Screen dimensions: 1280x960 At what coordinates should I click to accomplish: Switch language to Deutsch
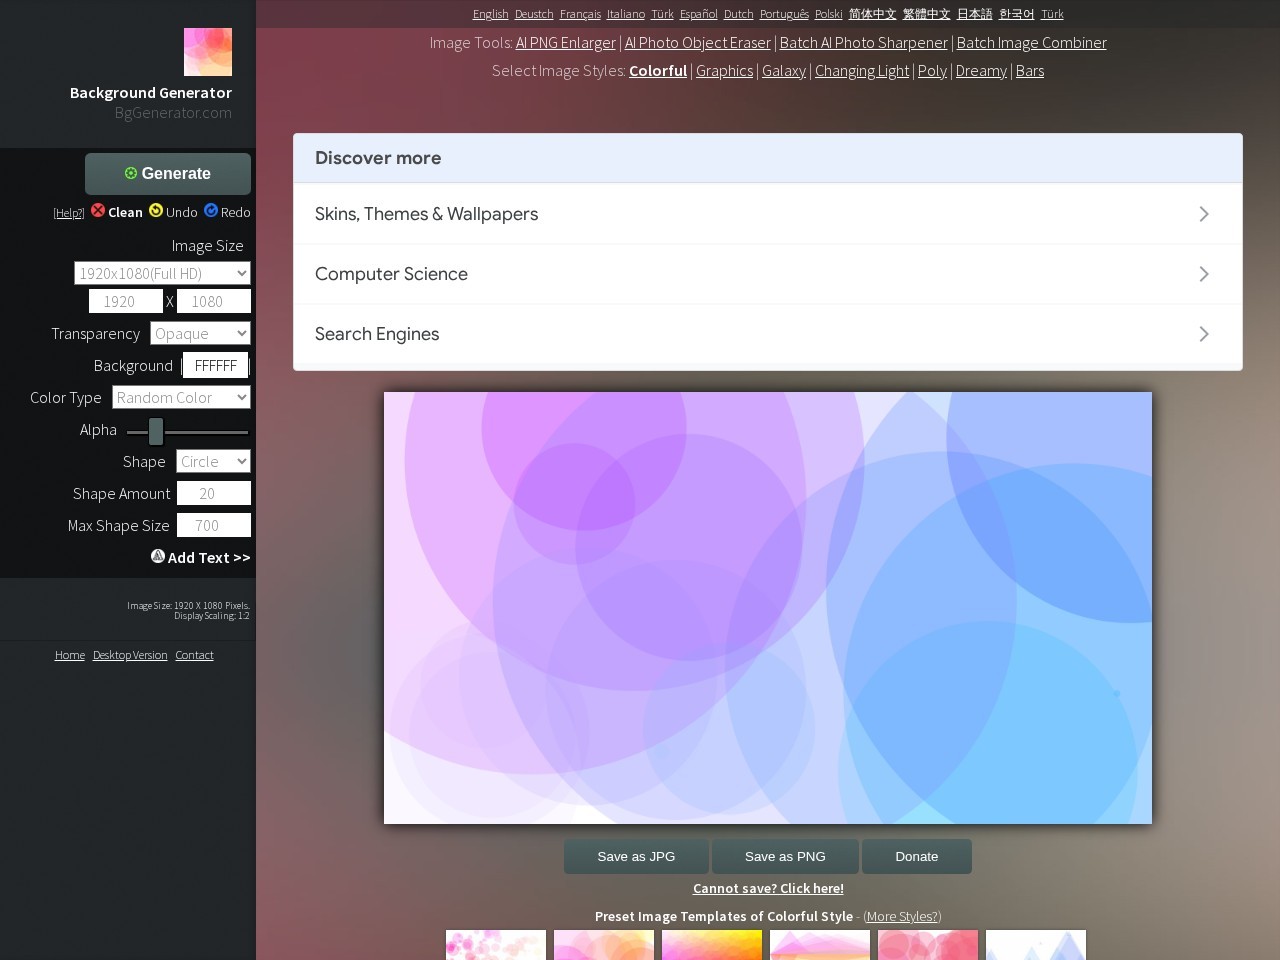point(534,14)
